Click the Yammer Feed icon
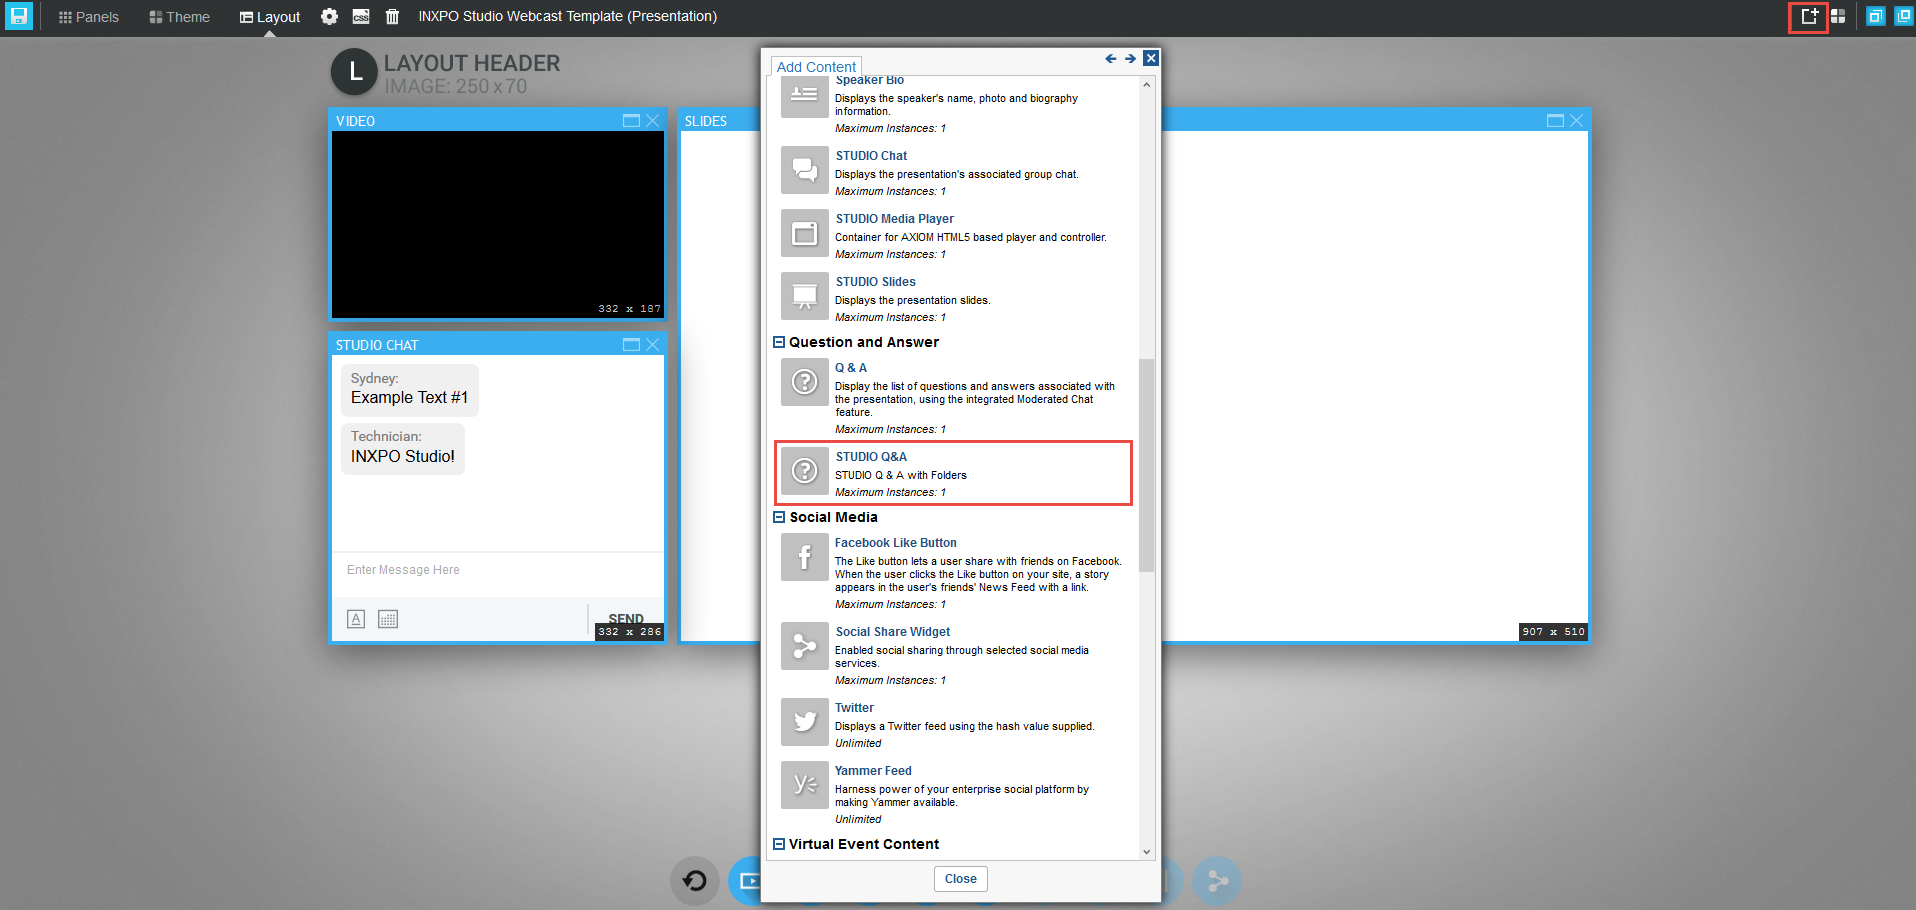This screenshot has height=910, width=1916. [805, 785]
